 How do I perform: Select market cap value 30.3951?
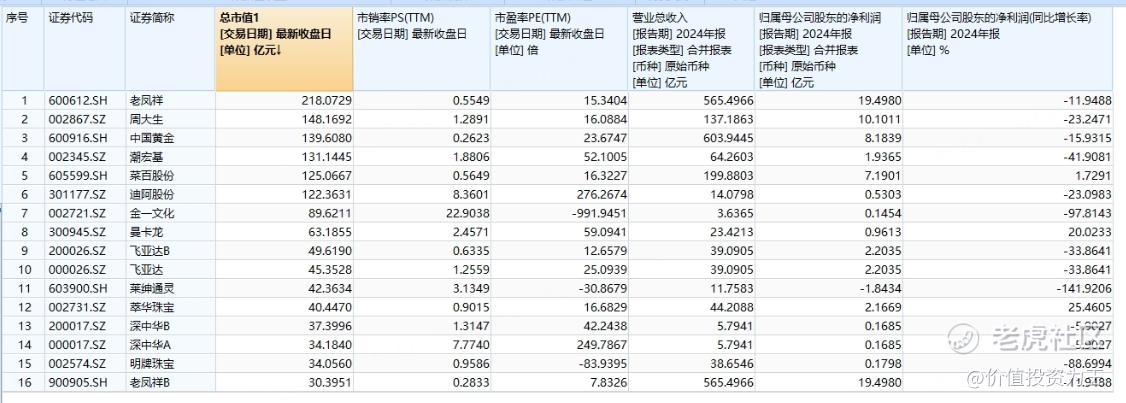pyautogui.click(x=332, y=383)
